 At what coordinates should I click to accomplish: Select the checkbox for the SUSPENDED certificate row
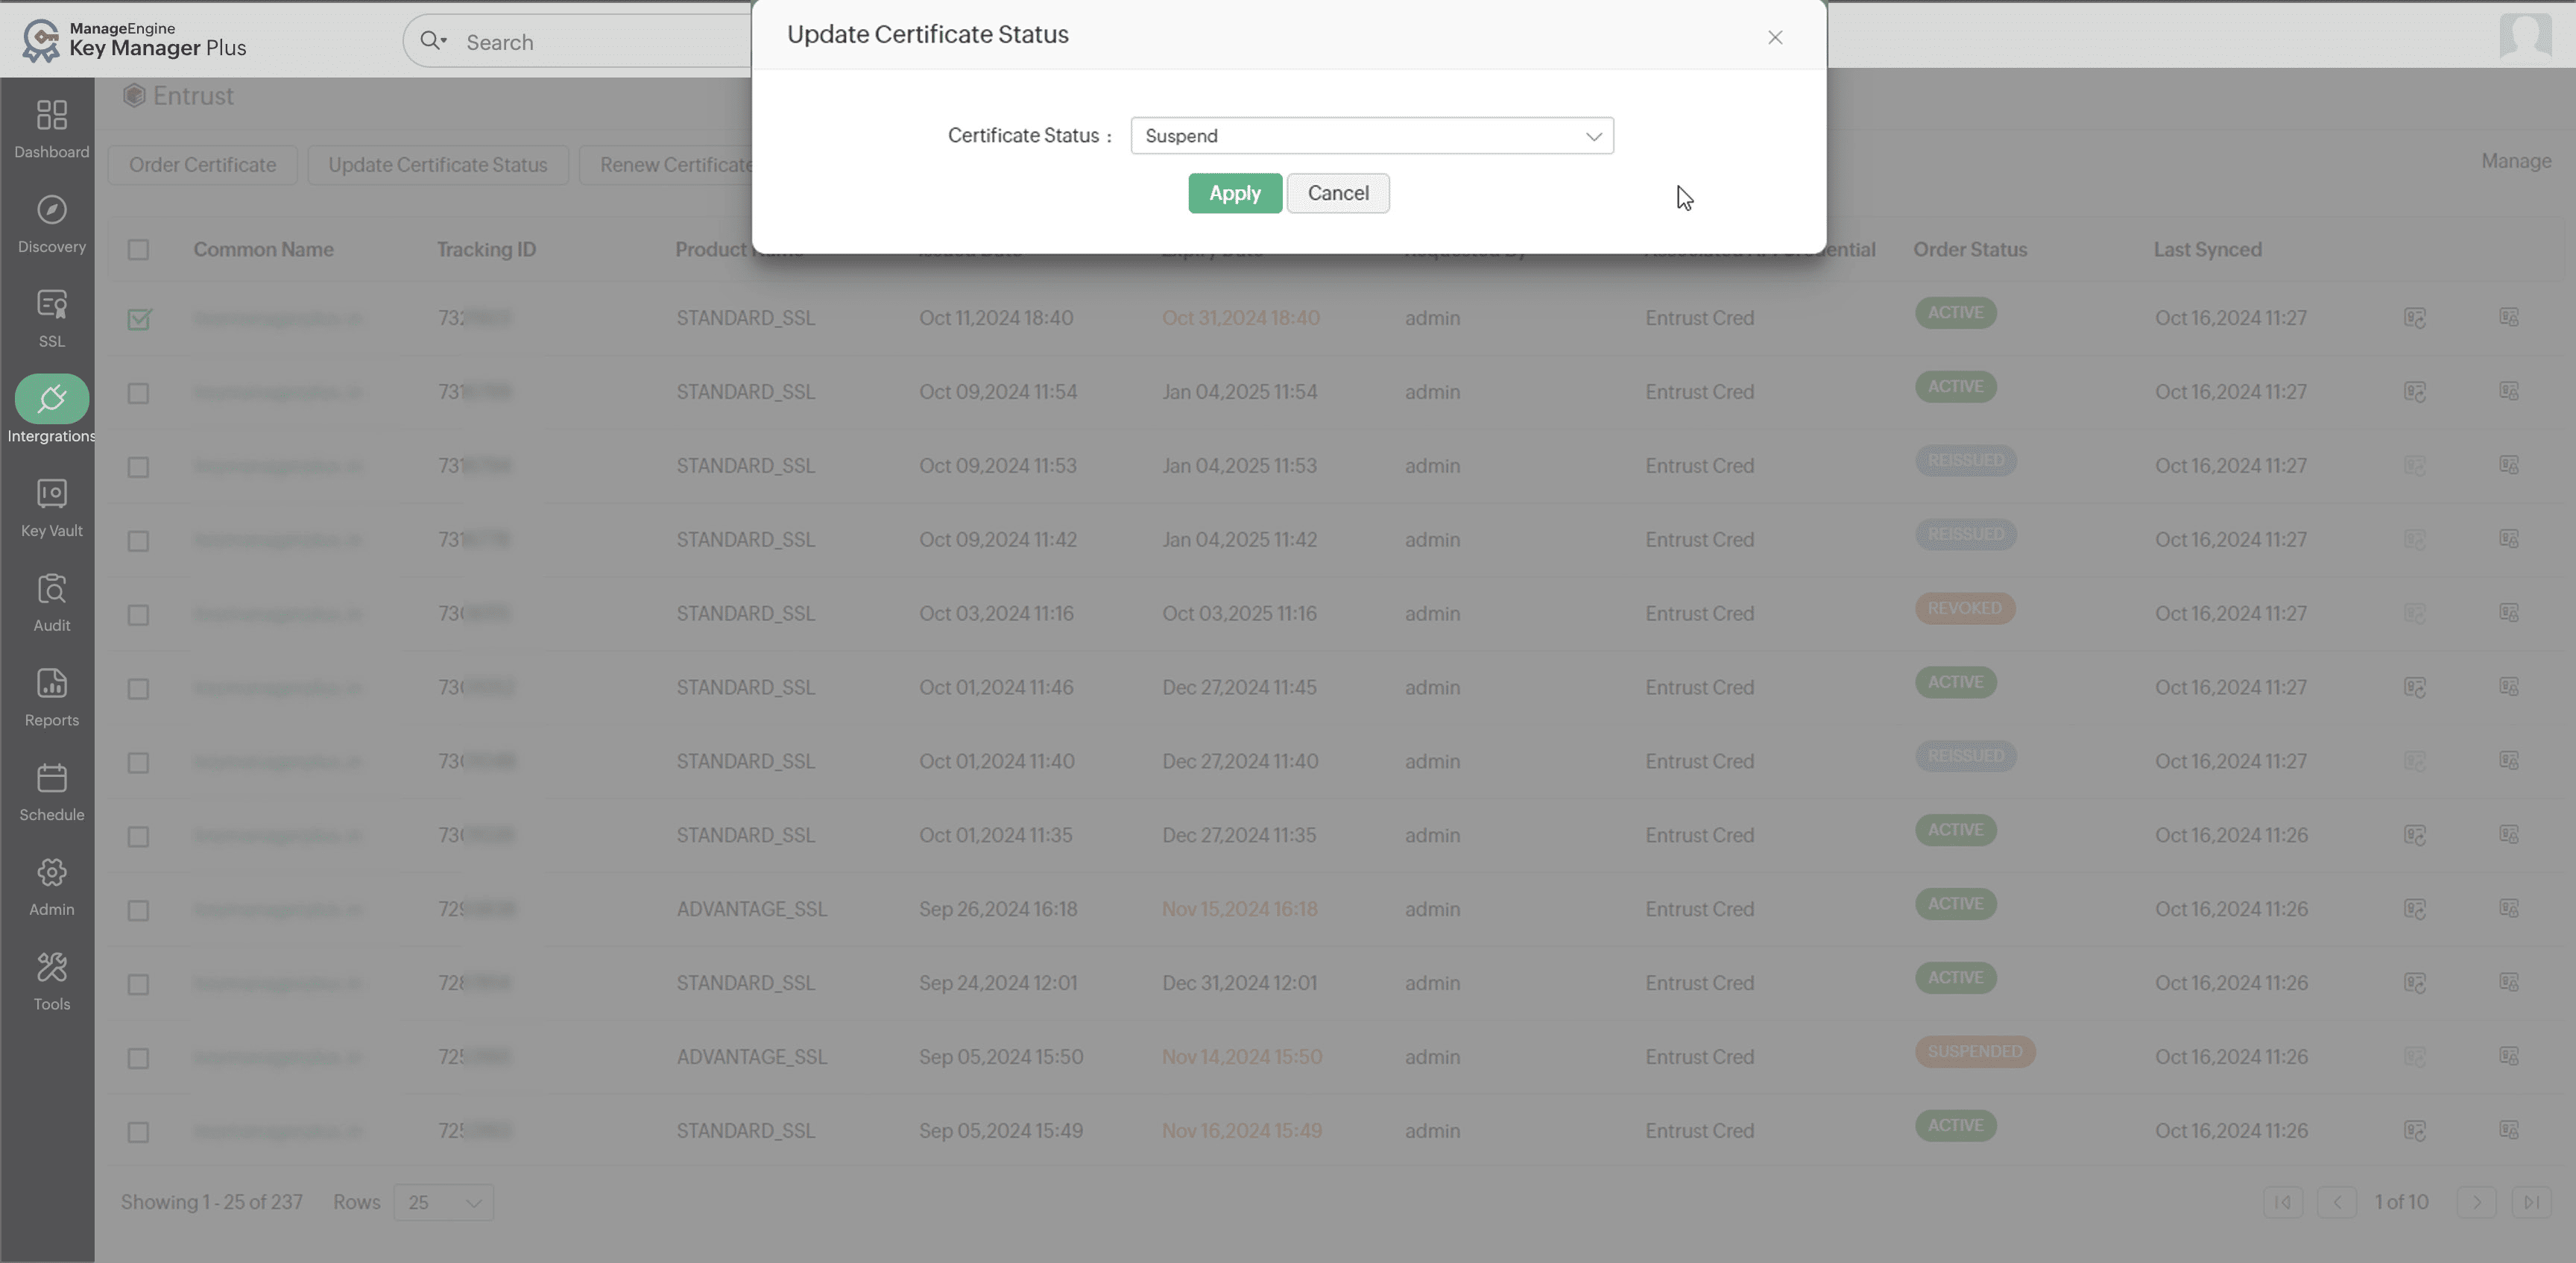tap(138, 1058)
